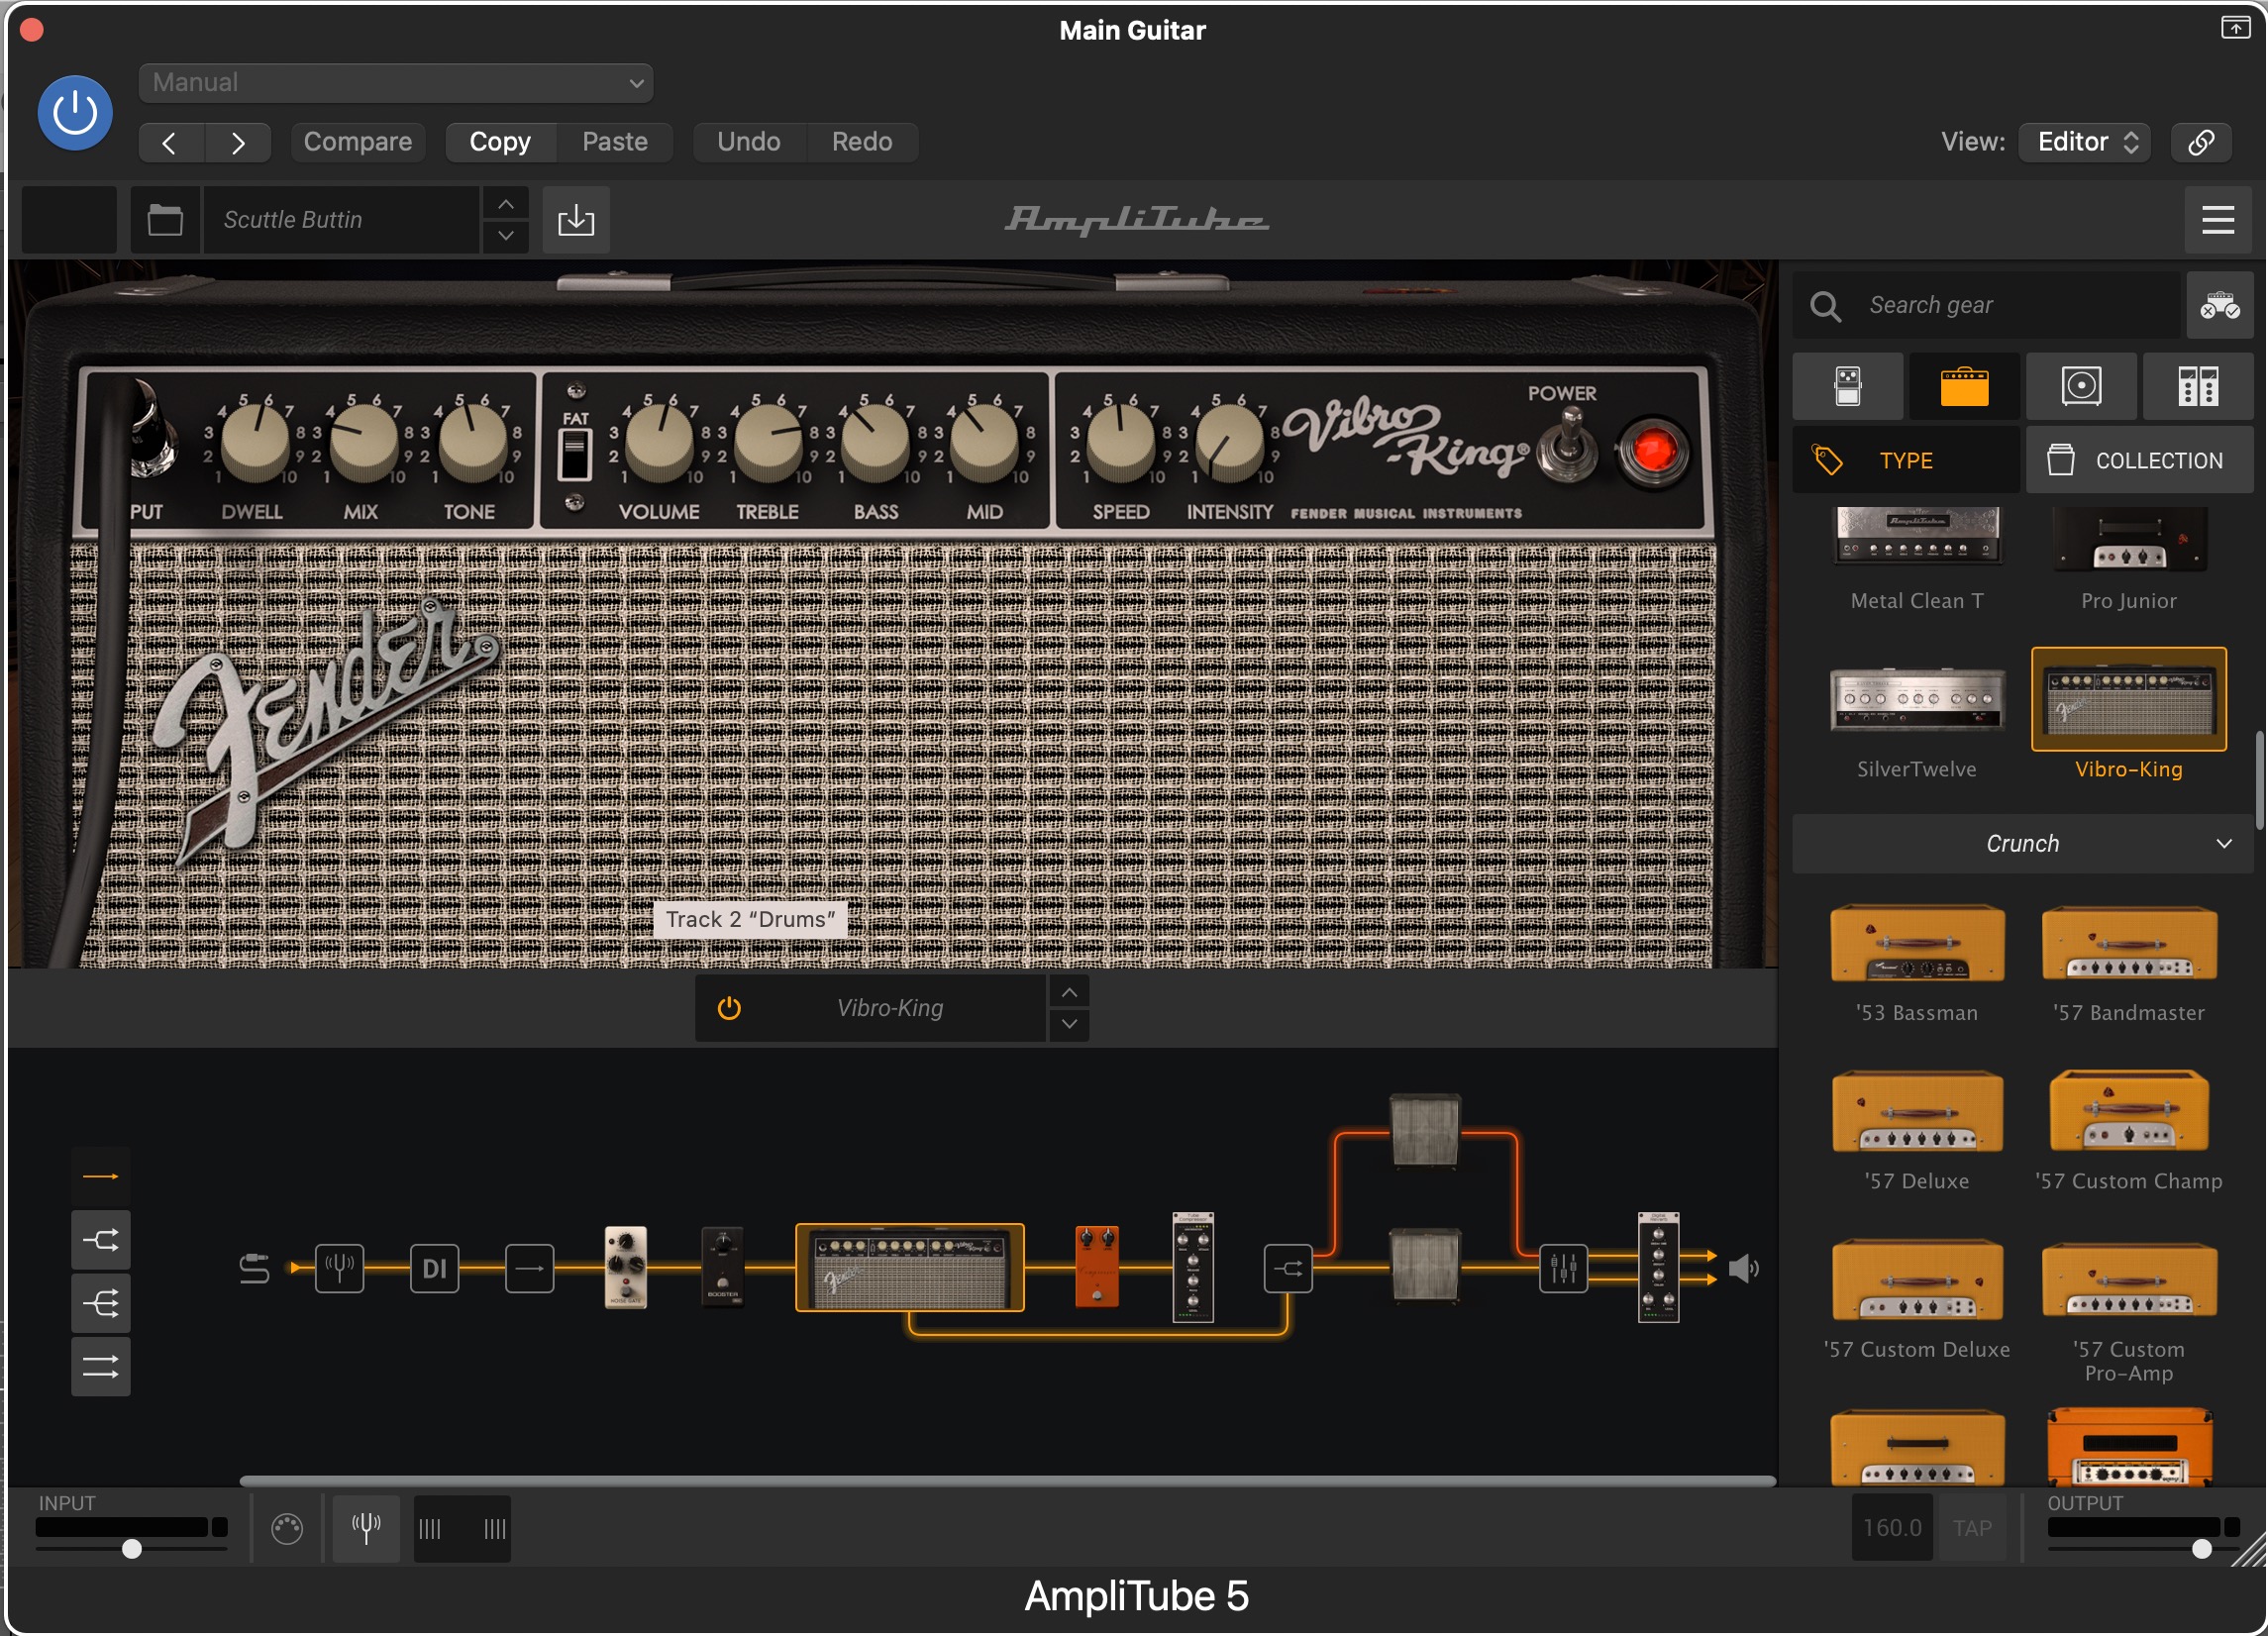Select the DI block in signal chain
The width and height of the screenshot is (2268, 1636).
point(435,1269)
